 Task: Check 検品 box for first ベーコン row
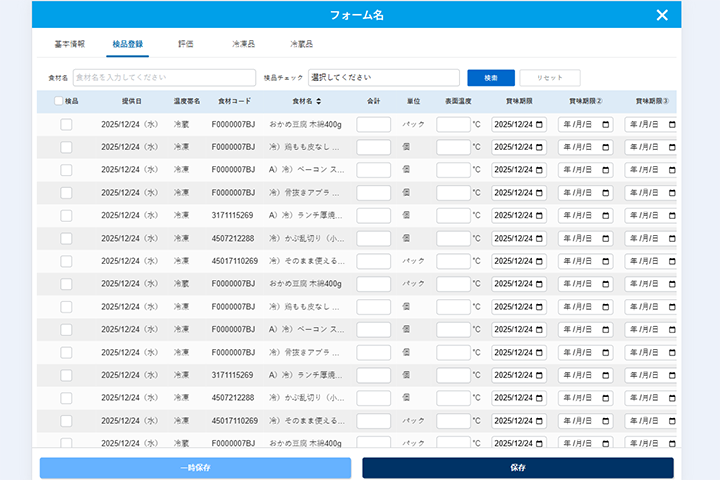(66, 170)
